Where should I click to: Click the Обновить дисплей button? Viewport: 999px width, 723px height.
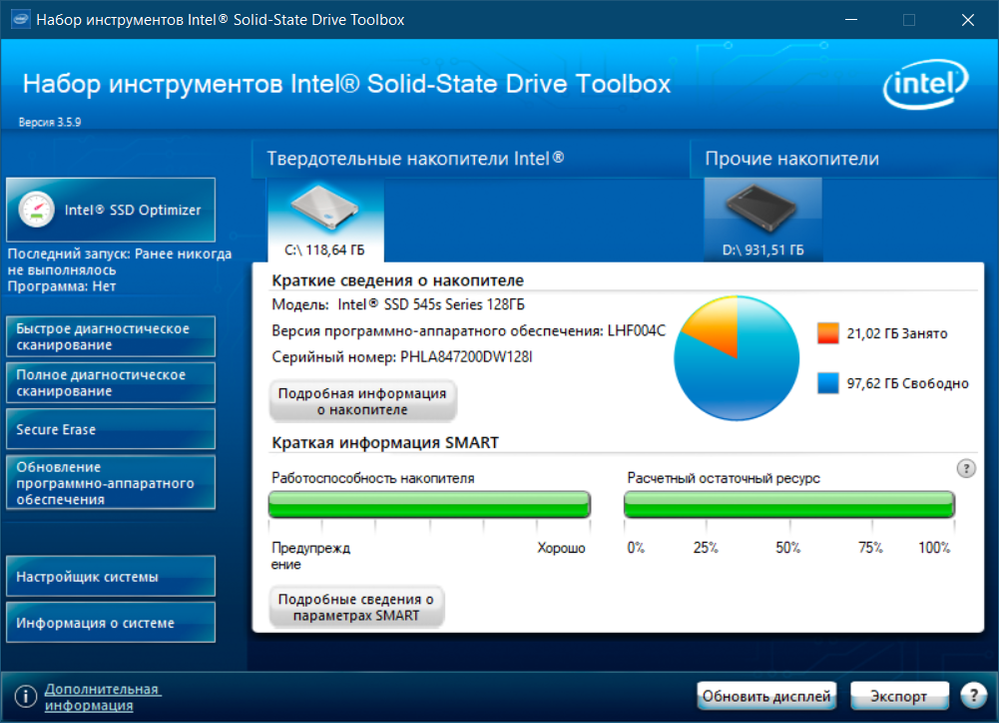coord(766,696)
